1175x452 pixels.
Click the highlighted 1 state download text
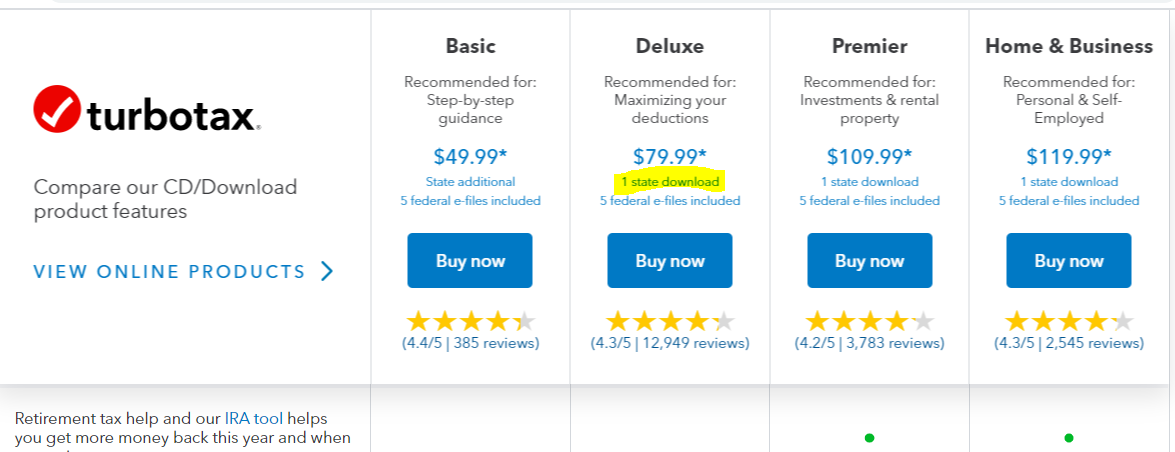click(670, 182)
